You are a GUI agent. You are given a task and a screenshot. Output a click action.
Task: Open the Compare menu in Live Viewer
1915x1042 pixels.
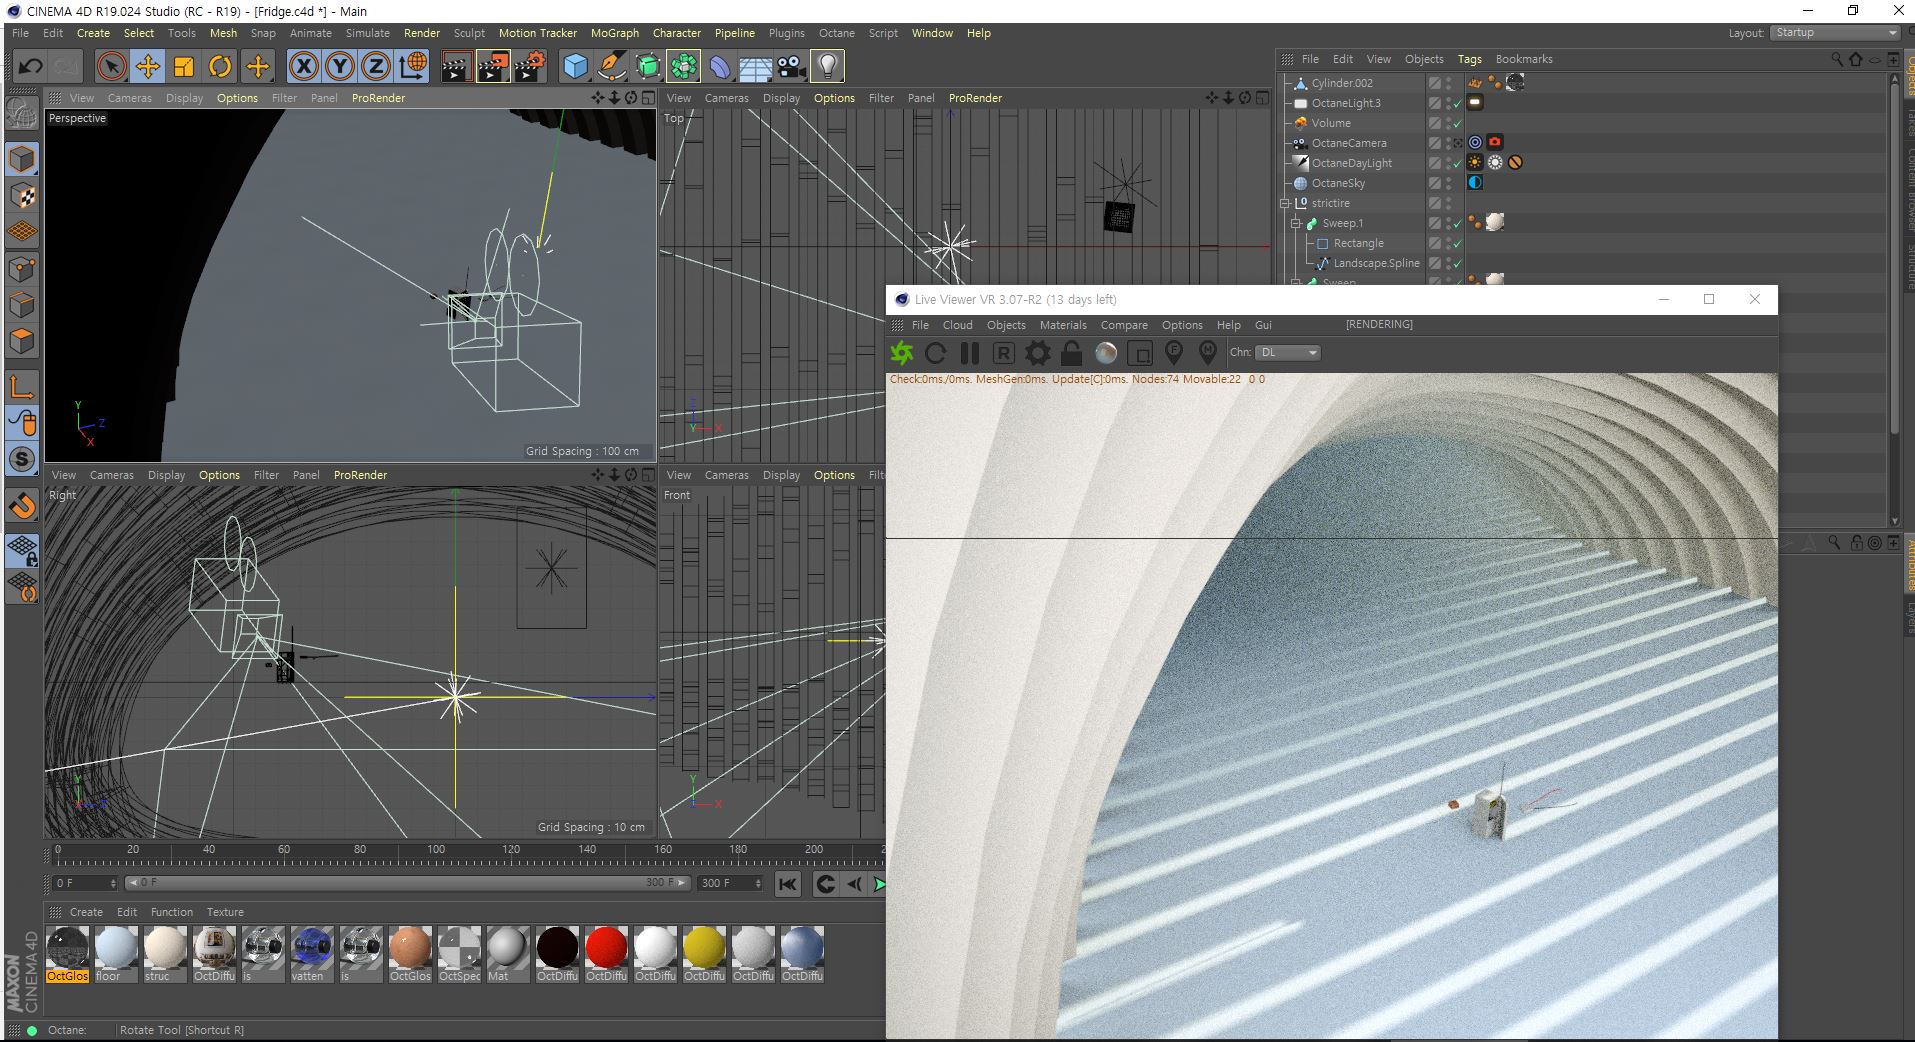click(x=1124, y=325)
